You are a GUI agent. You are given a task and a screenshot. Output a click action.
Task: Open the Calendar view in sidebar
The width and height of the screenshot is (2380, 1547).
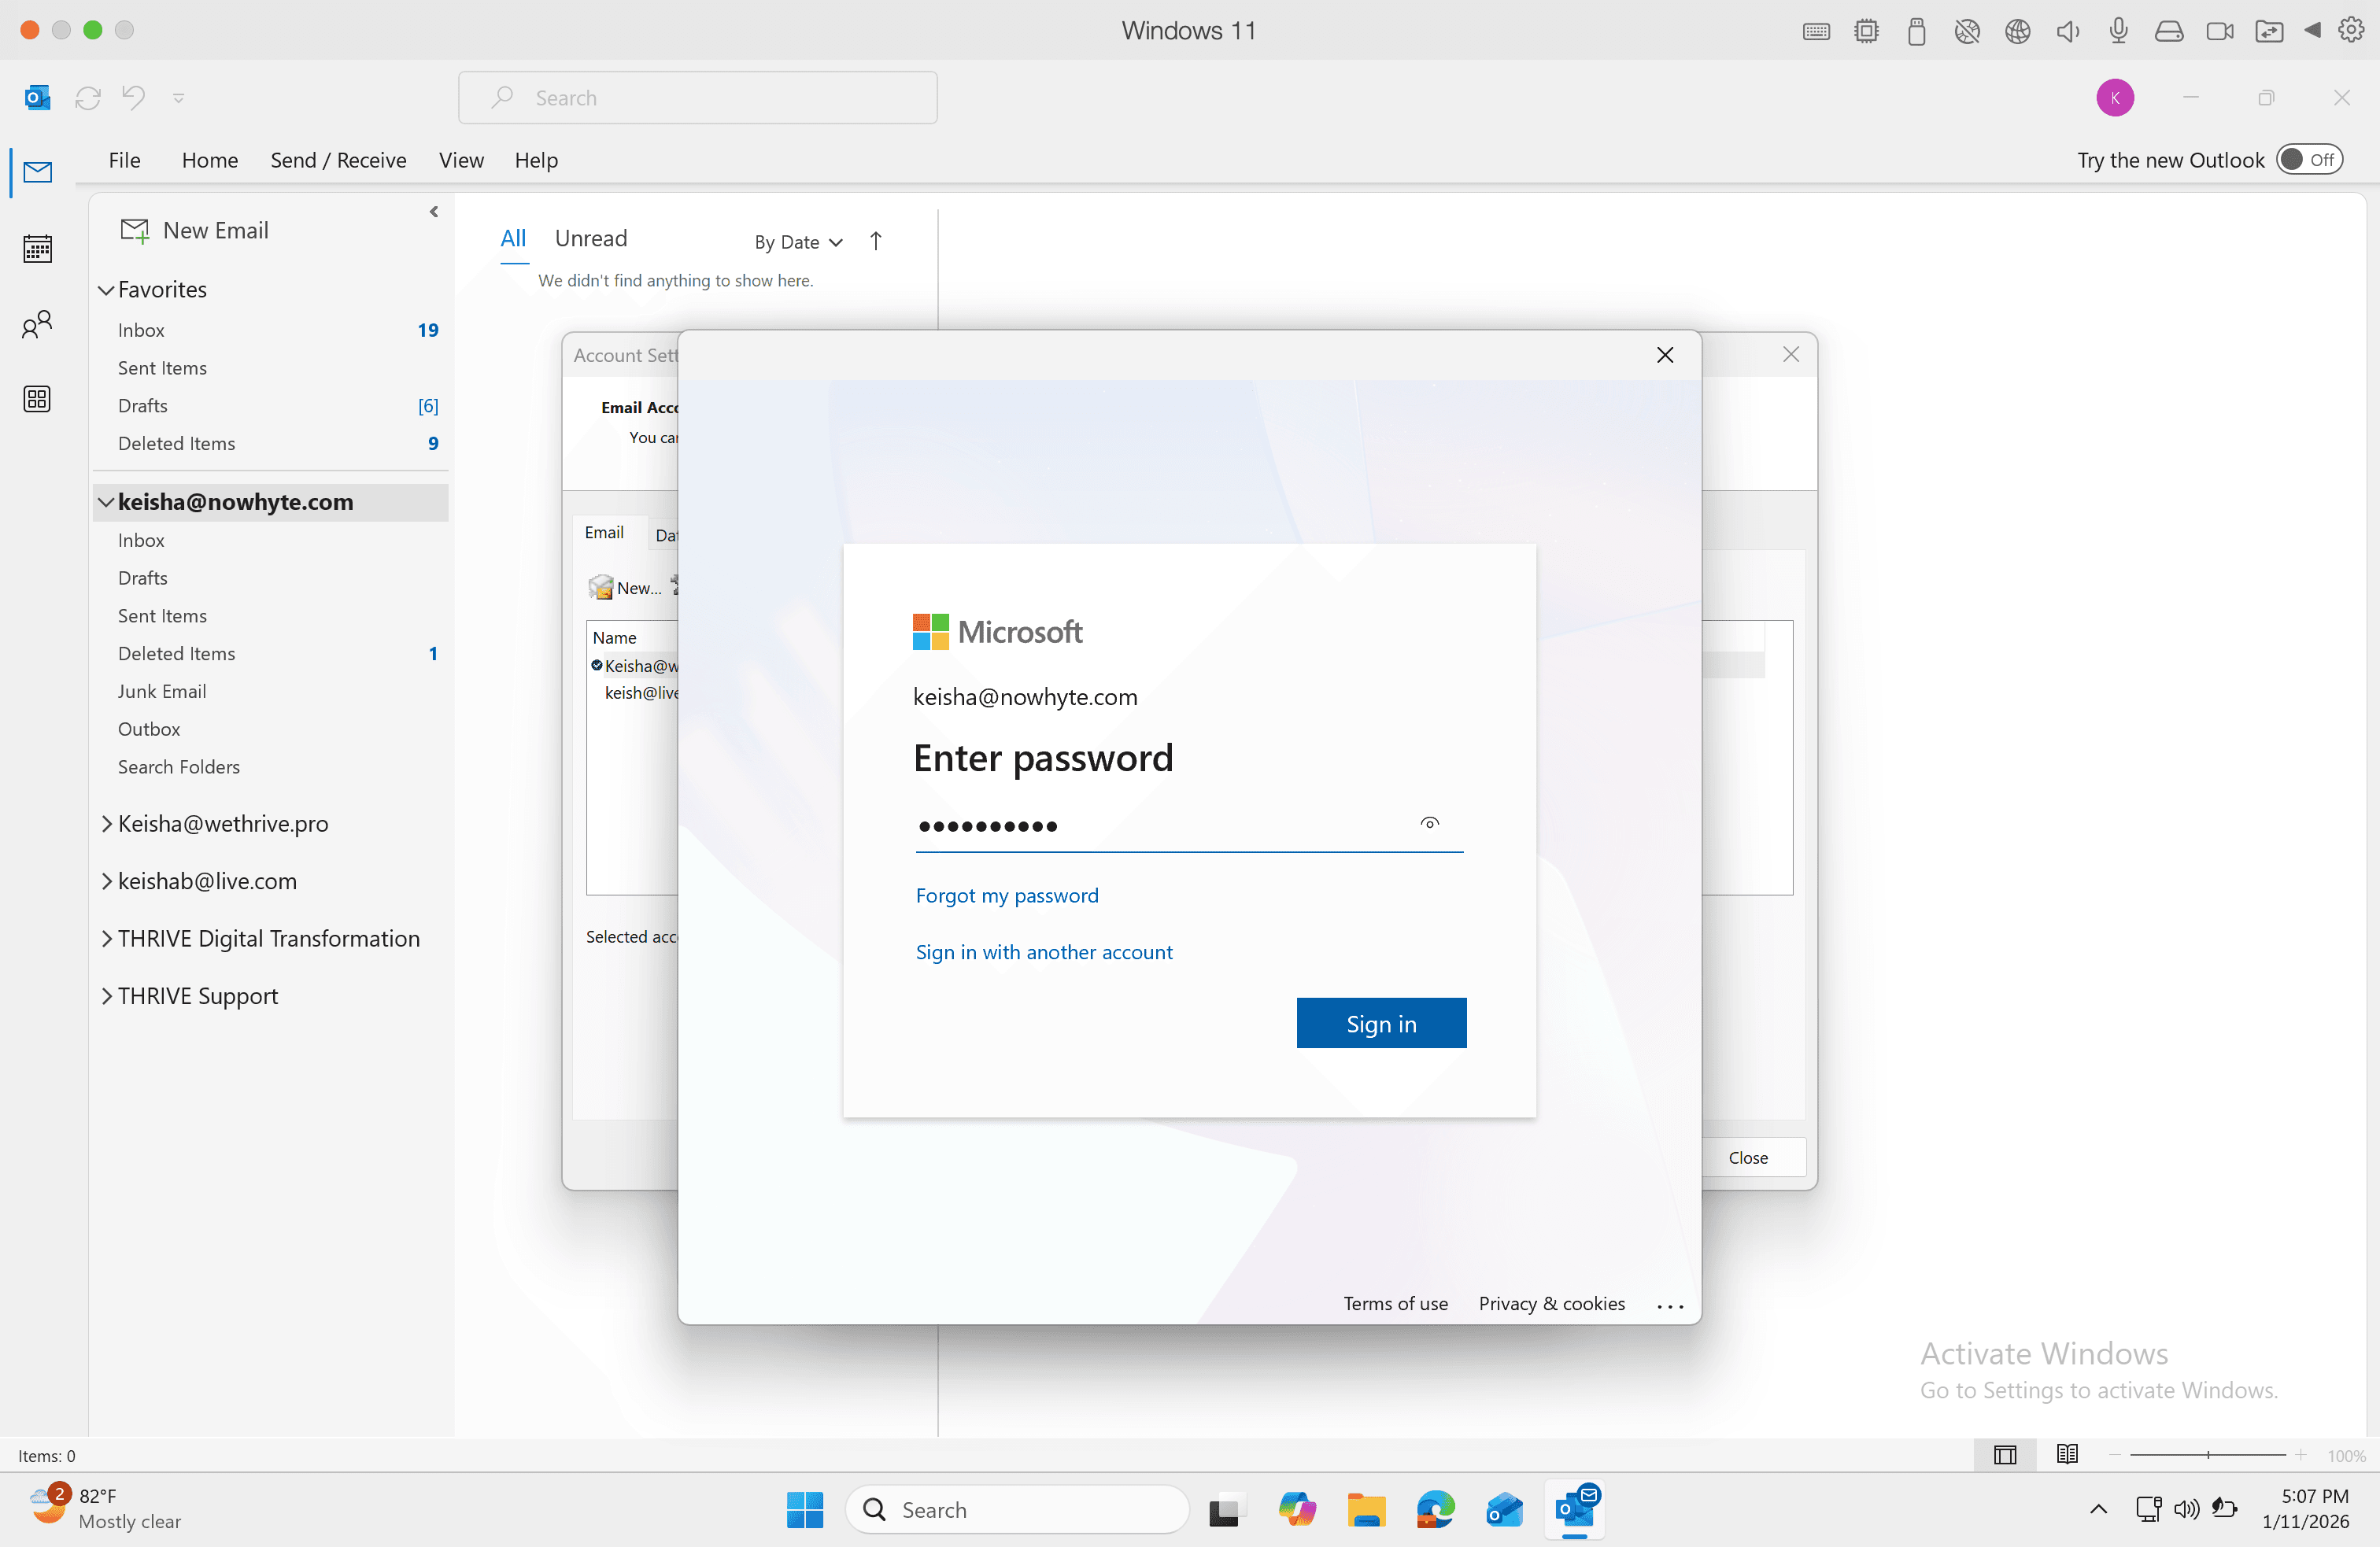37,248
